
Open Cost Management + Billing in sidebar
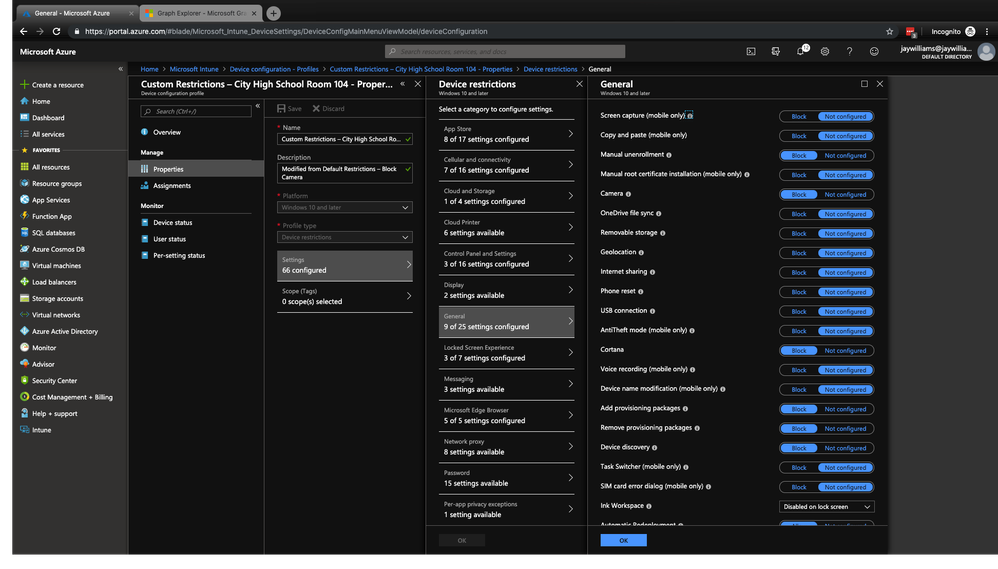(71, 397)
